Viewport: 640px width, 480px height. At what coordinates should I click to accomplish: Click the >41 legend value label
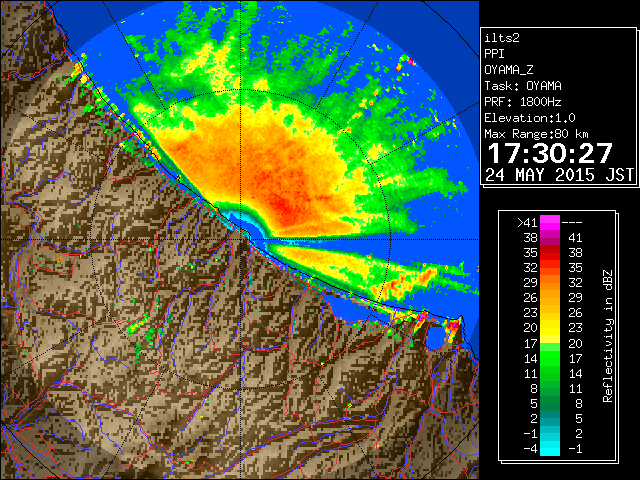pyautogui.click(x=527, y=223)
